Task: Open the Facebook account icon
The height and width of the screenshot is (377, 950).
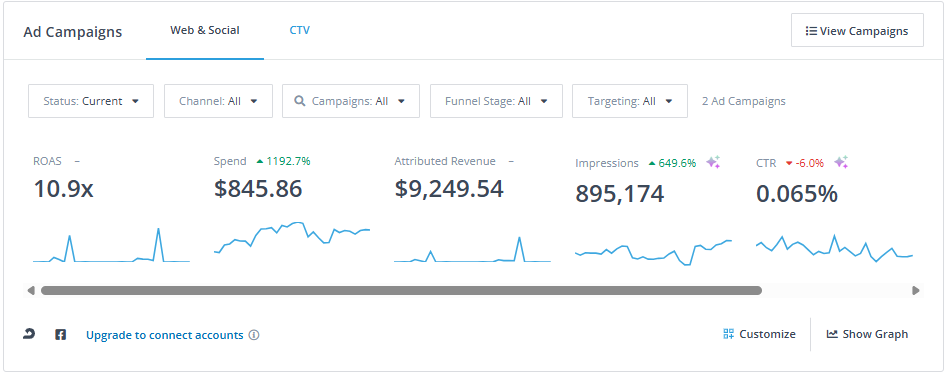Action: coord(61,334)
